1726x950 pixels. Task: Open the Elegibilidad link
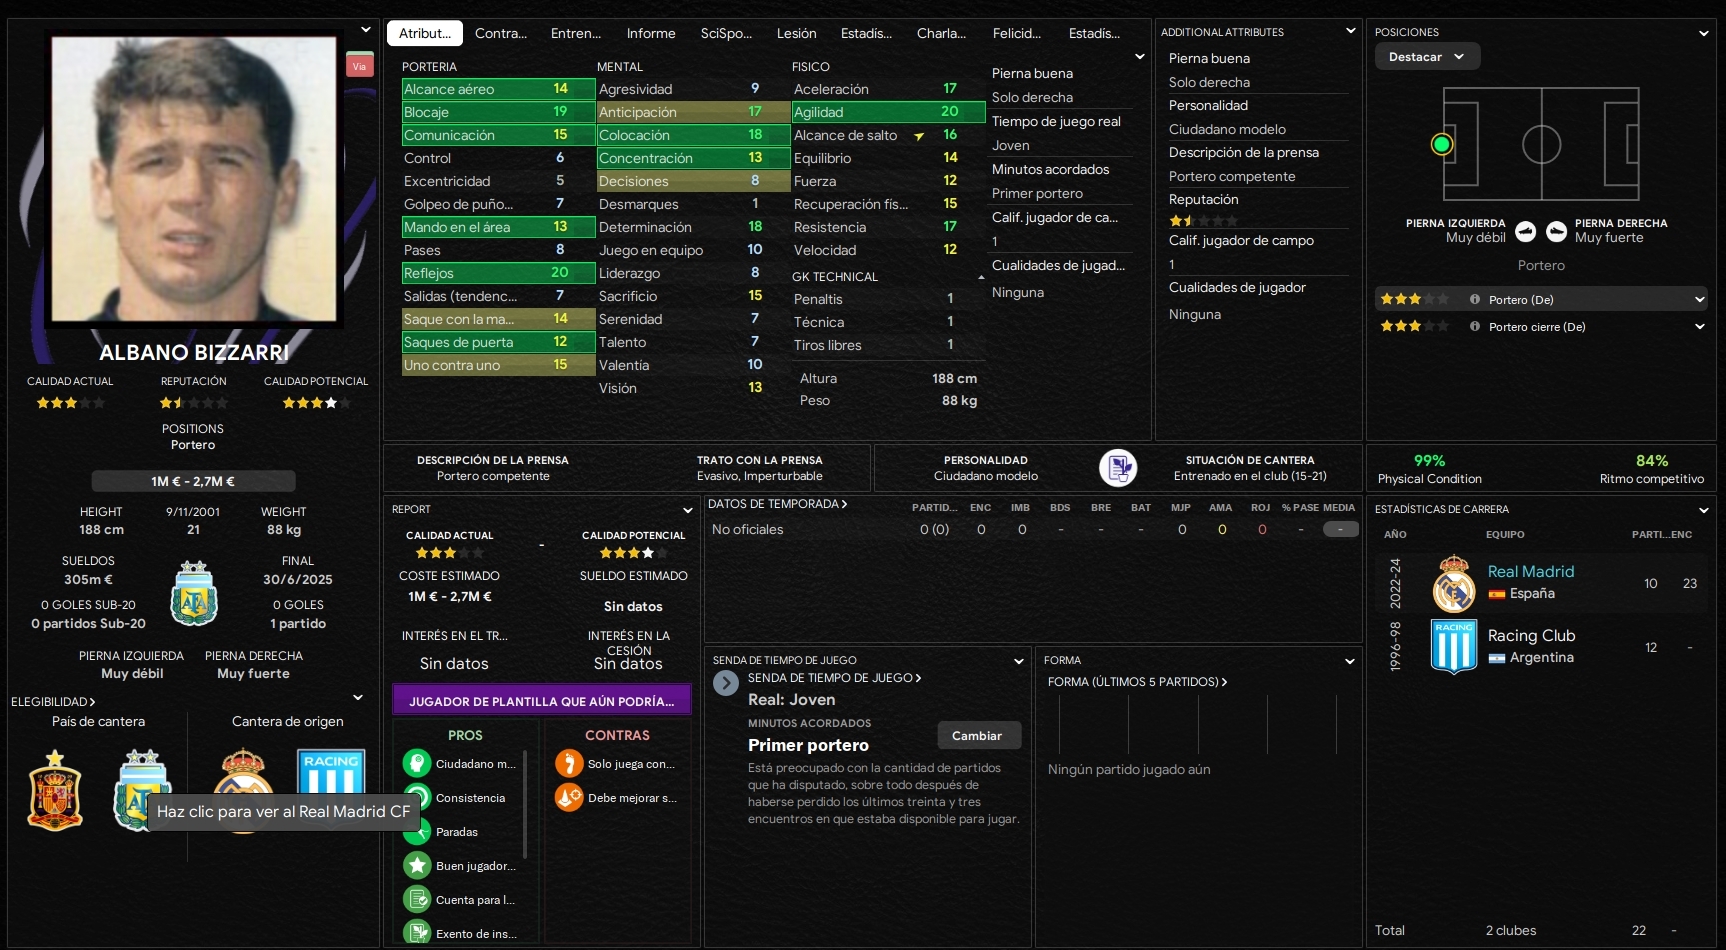click(x=53, y=702)
